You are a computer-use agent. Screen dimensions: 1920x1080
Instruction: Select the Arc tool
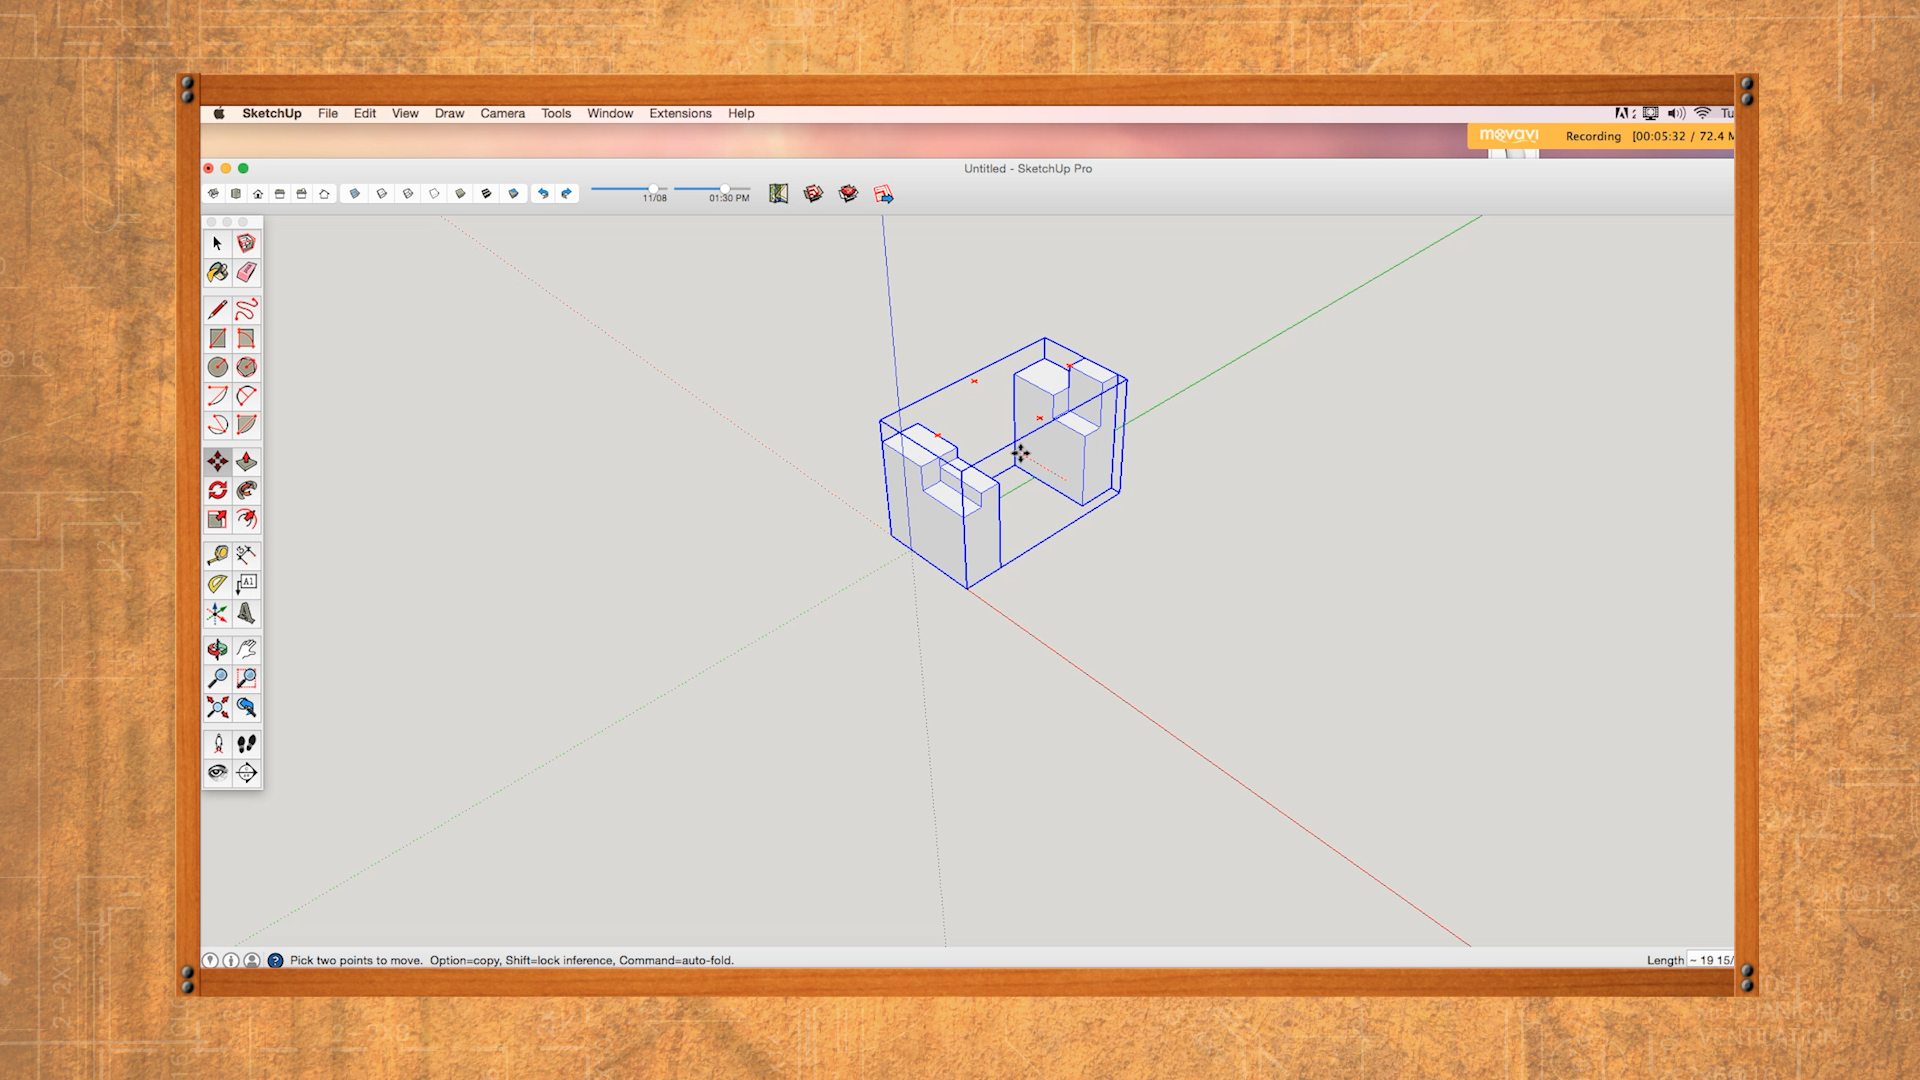pos(217,396)
